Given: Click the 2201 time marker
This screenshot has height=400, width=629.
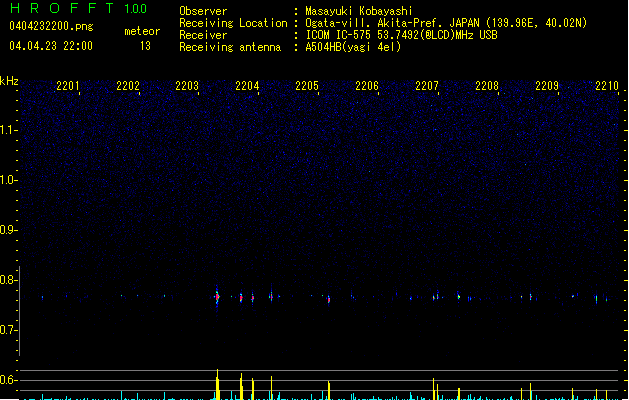Looking at the screenshot, I should pos(67,86).
